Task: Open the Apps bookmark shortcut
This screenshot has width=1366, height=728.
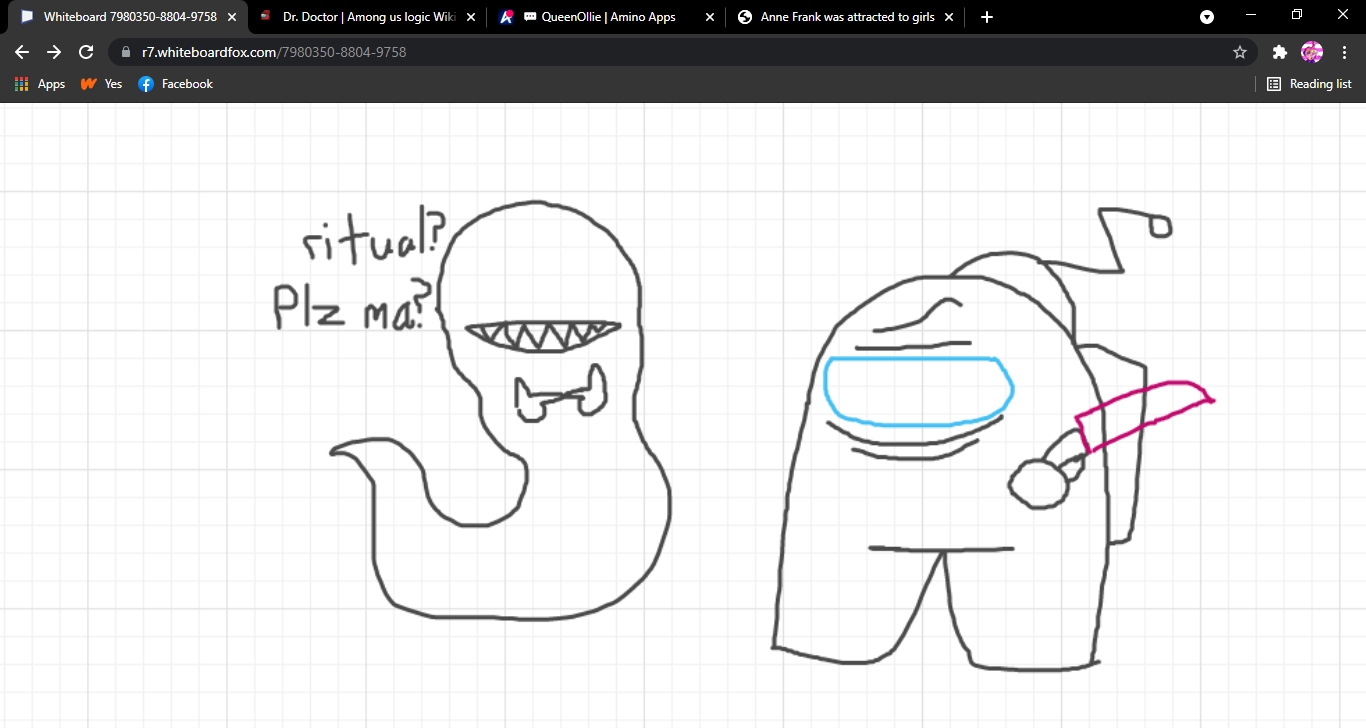Action: click(x=40, y=84)
